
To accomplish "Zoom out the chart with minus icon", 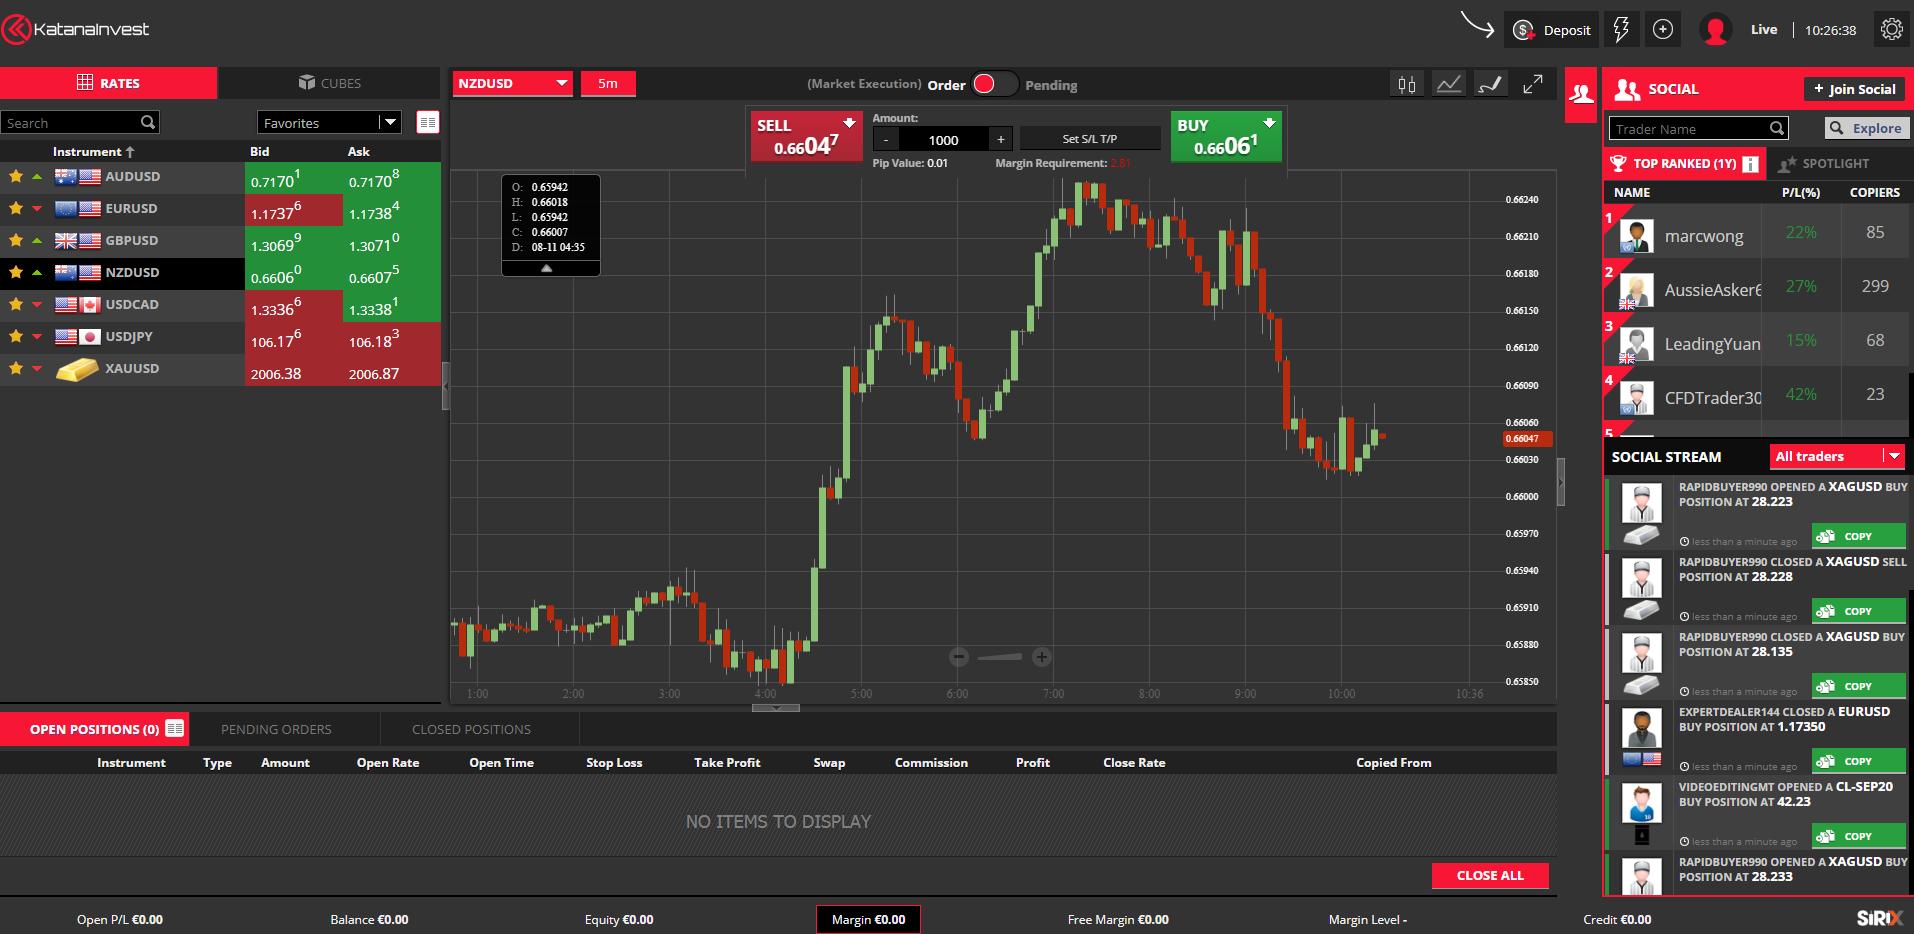I will click(959, 657).
